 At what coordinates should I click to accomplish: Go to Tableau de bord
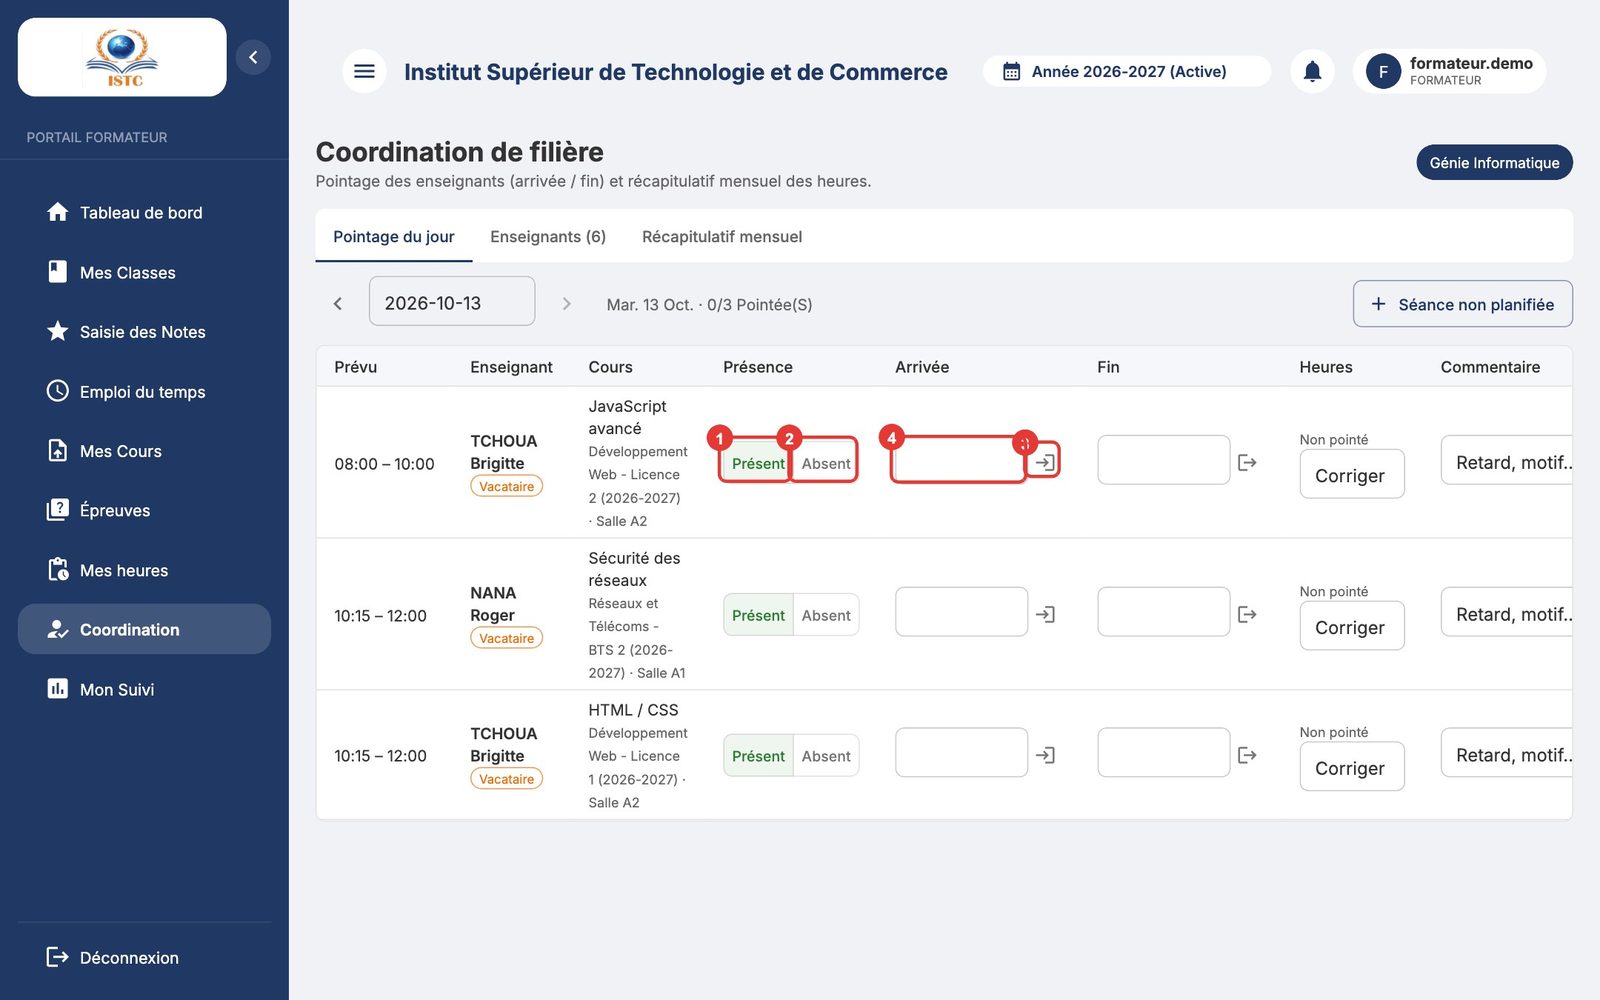tap(144, 212)
